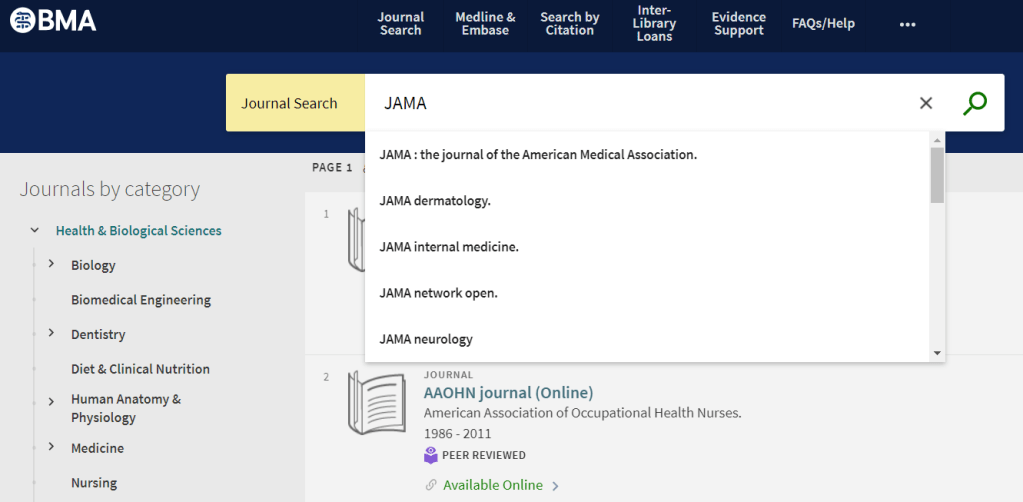Click into the JAMA search field
Viewport: 1023px width, 502px height.
(640, 103)
